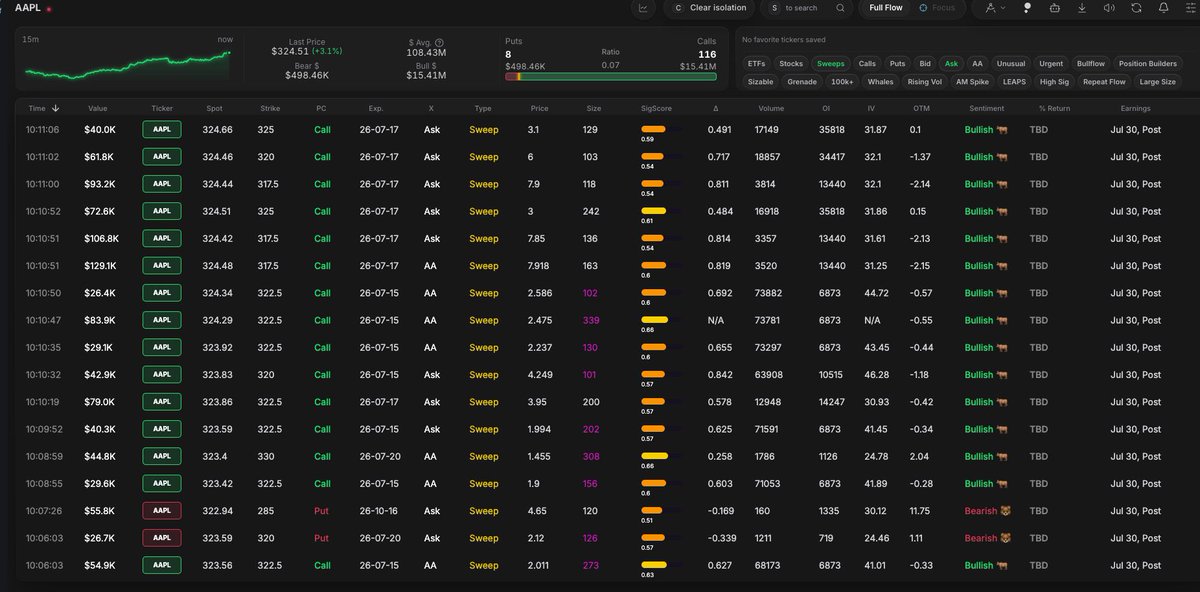
Task: Disable the Ask filter chip
Action: (951, 63)
